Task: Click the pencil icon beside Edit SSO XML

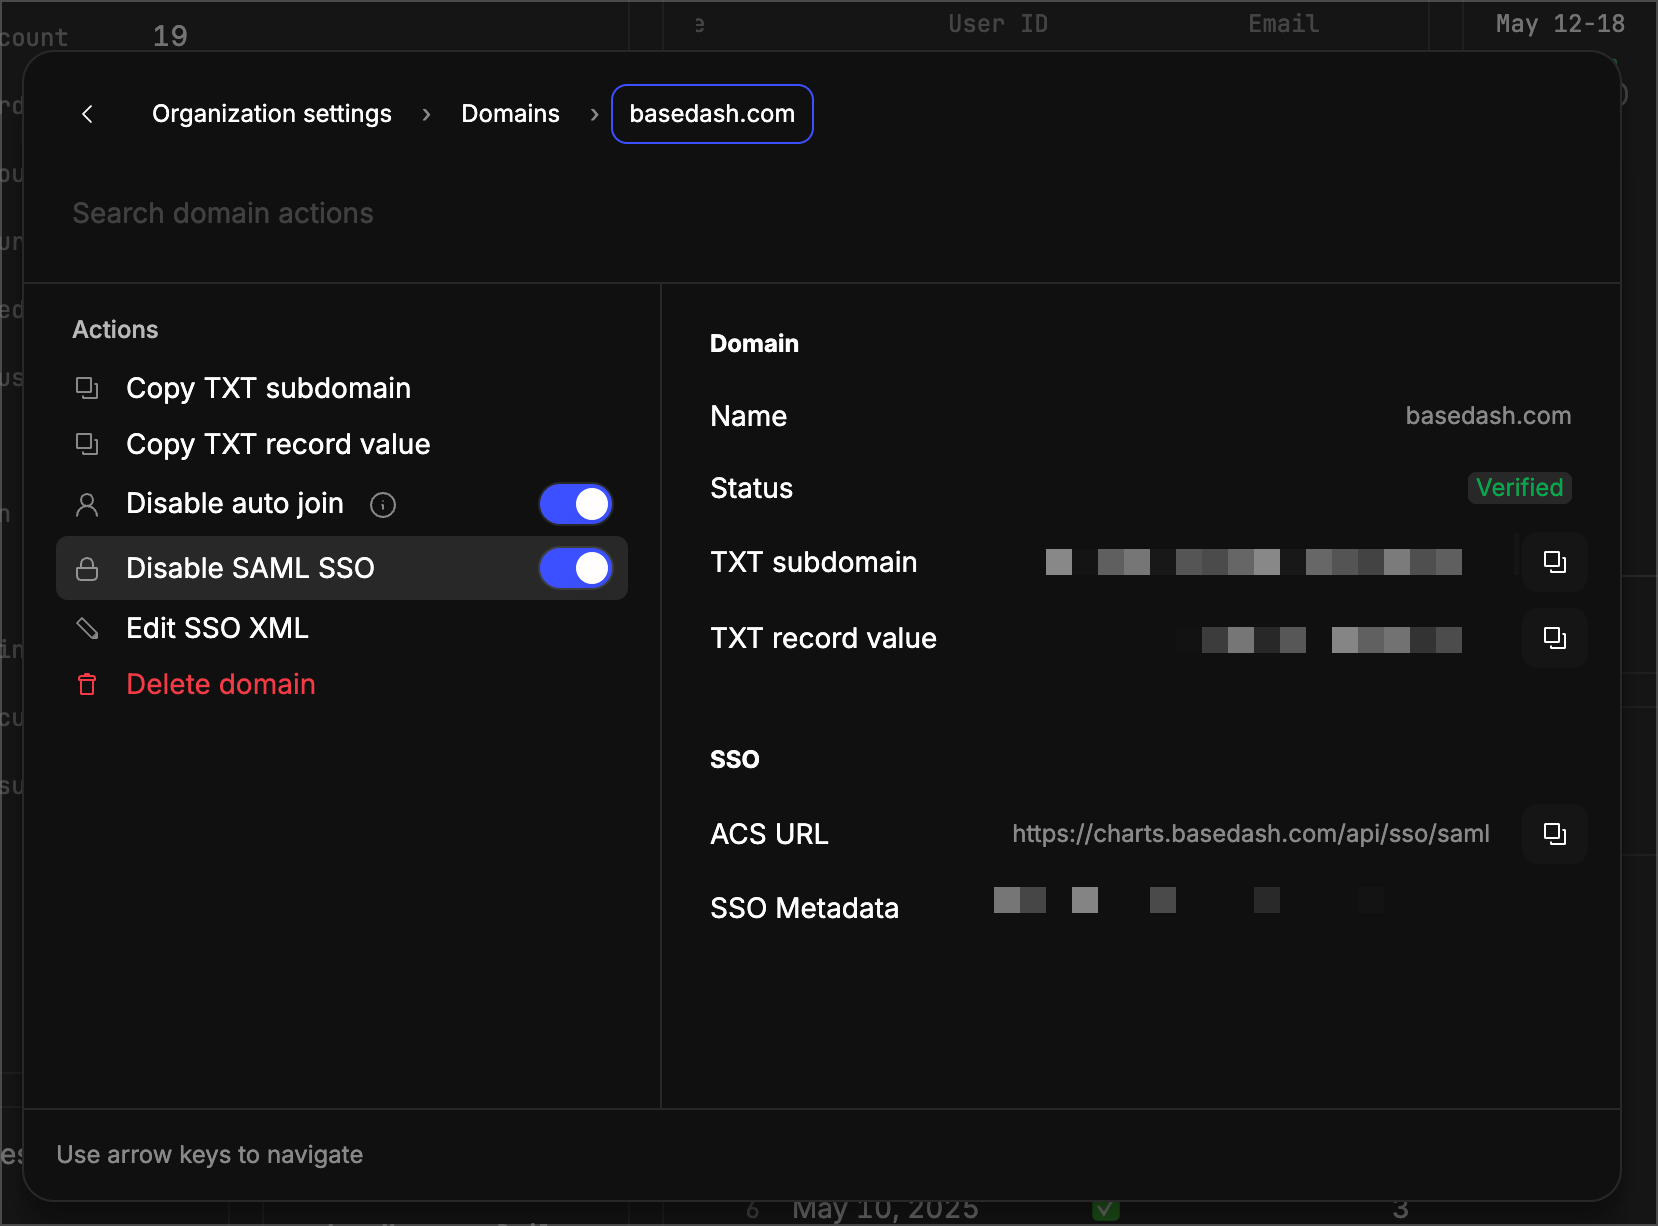Action: click(88, 628)
